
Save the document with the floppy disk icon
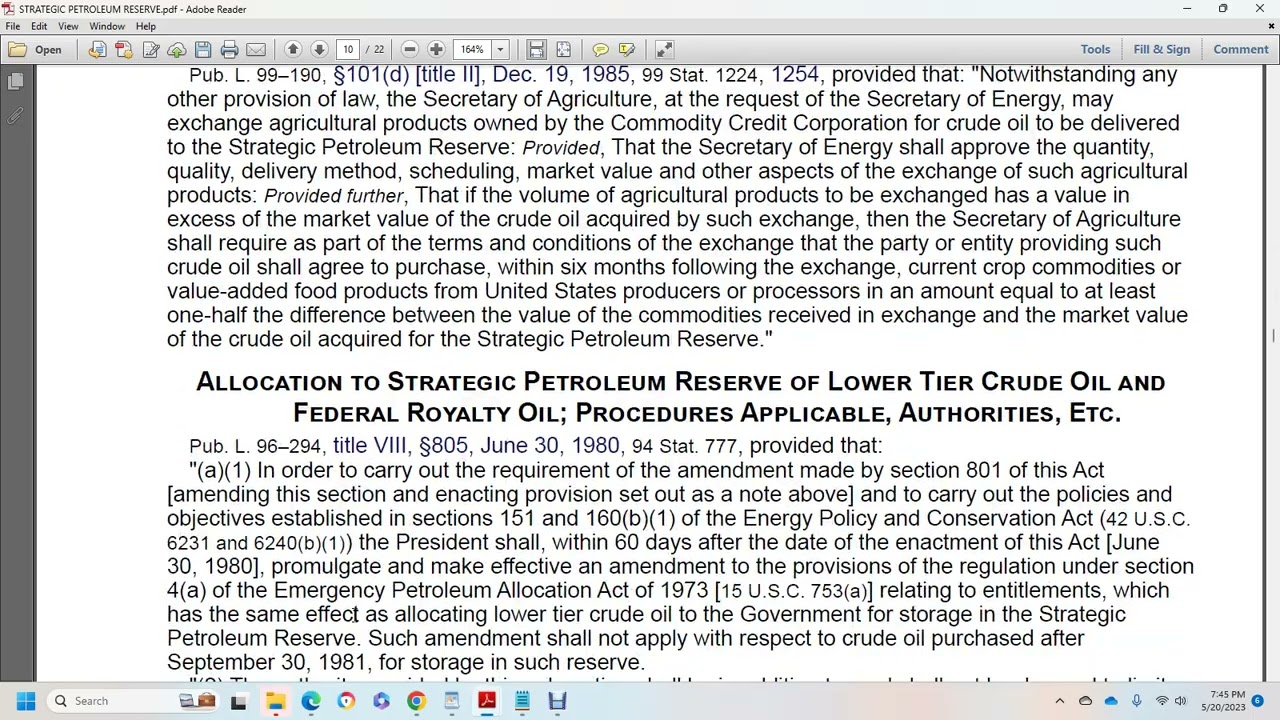point(203,49)
